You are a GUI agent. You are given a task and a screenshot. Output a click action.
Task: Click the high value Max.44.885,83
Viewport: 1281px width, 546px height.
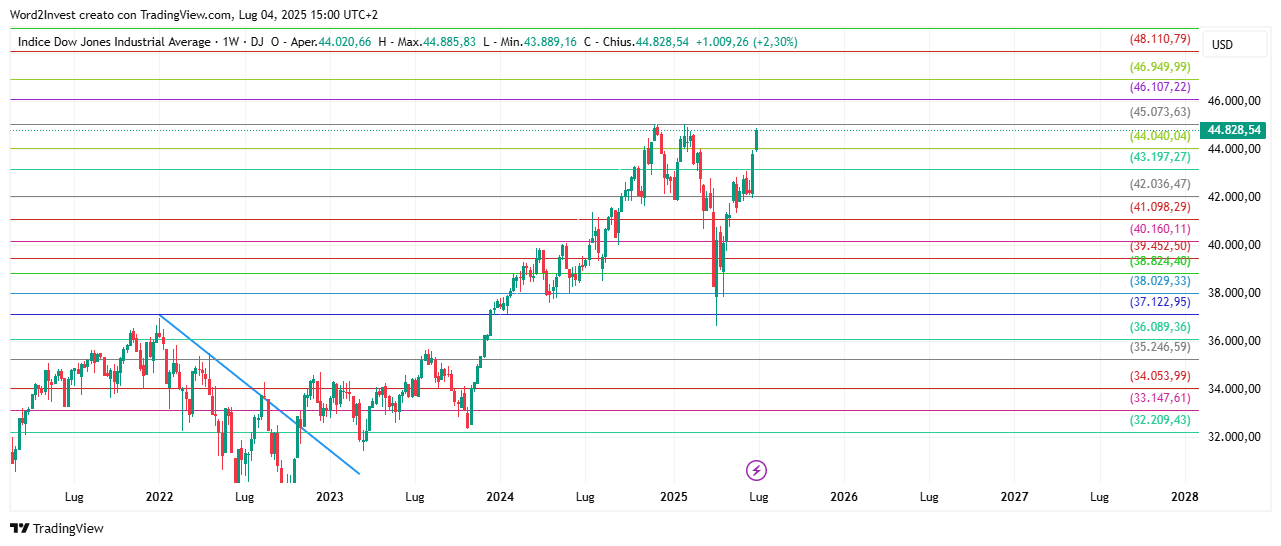coord(436,42)
